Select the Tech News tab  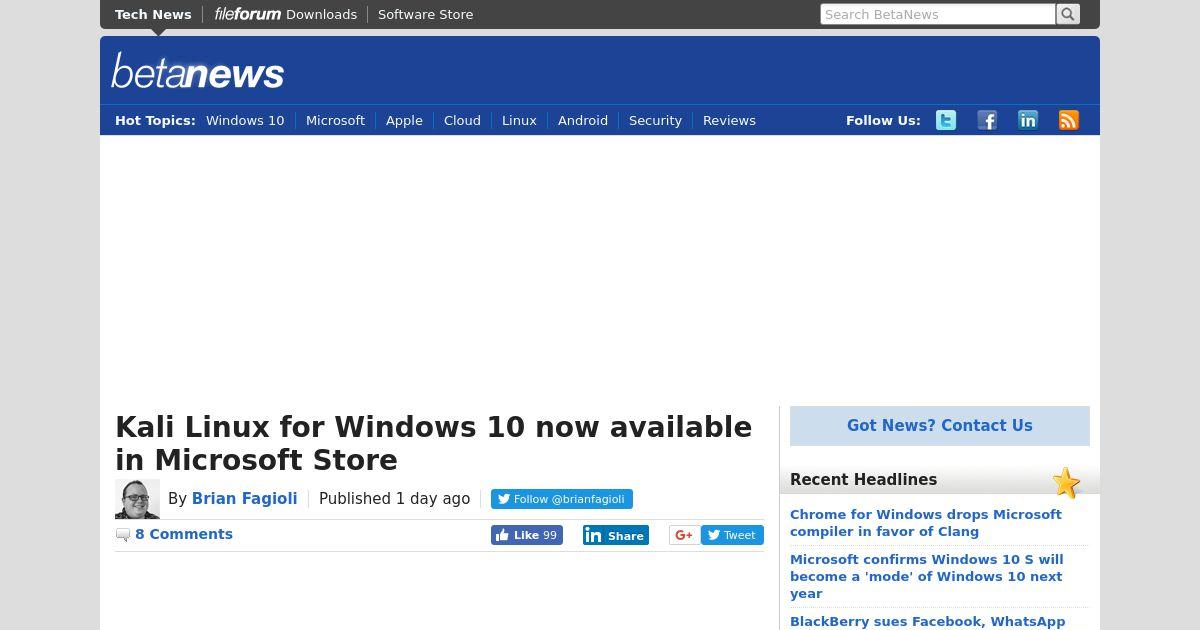[153, 14]
